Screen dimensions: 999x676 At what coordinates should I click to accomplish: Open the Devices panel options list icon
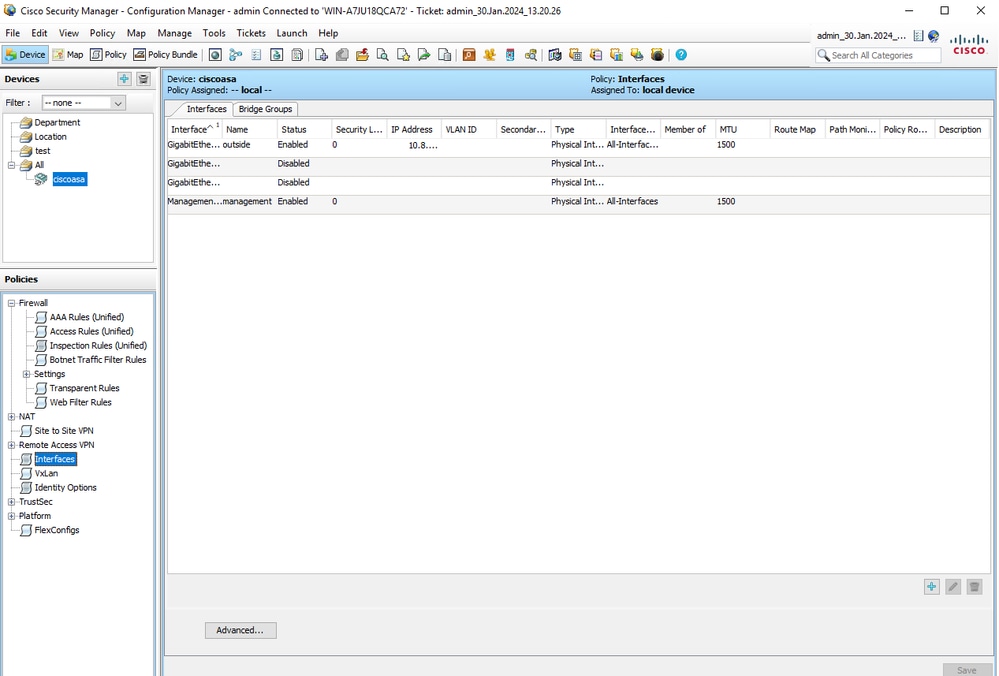point(143,79)
